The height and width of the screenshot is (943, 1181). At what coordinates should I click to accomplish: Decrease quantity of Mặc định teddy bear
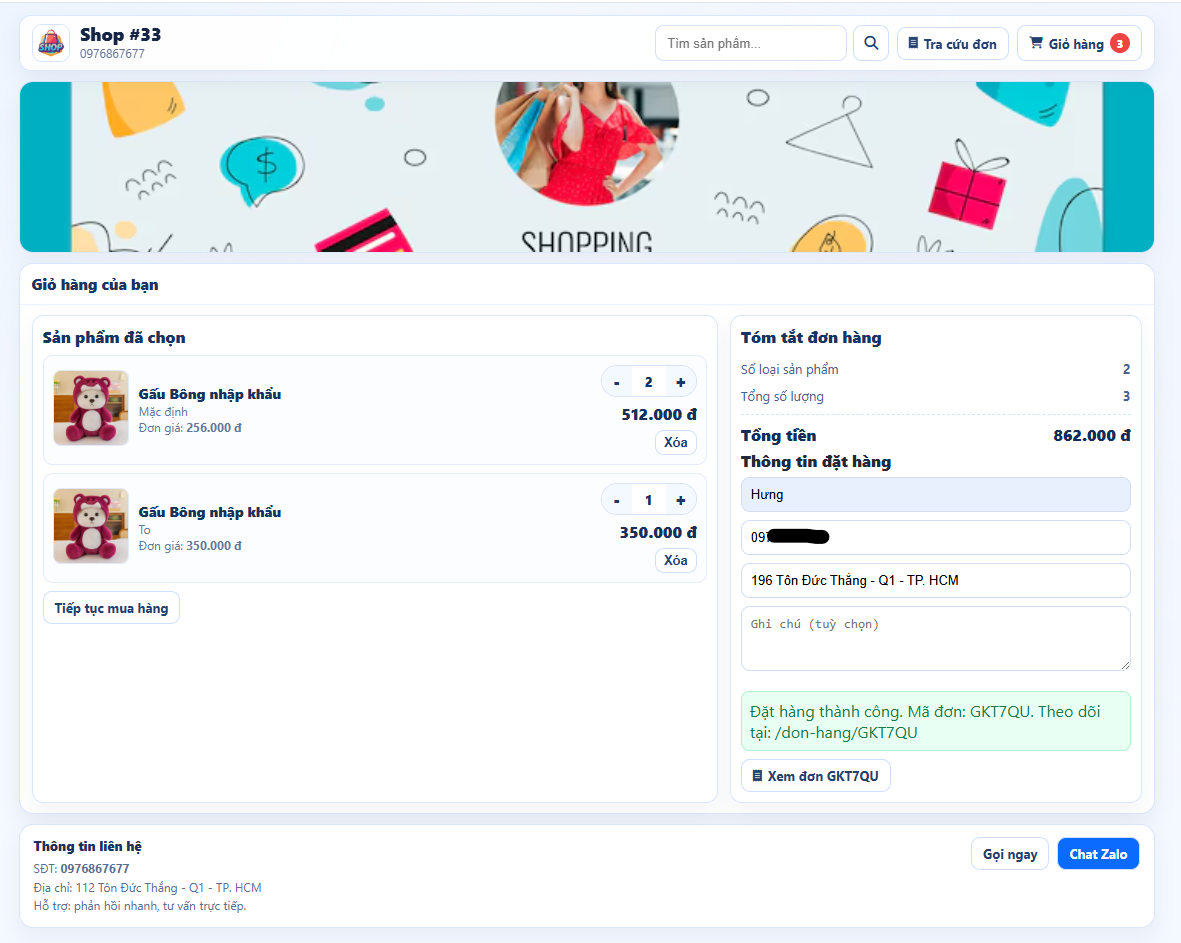(617, 382)
